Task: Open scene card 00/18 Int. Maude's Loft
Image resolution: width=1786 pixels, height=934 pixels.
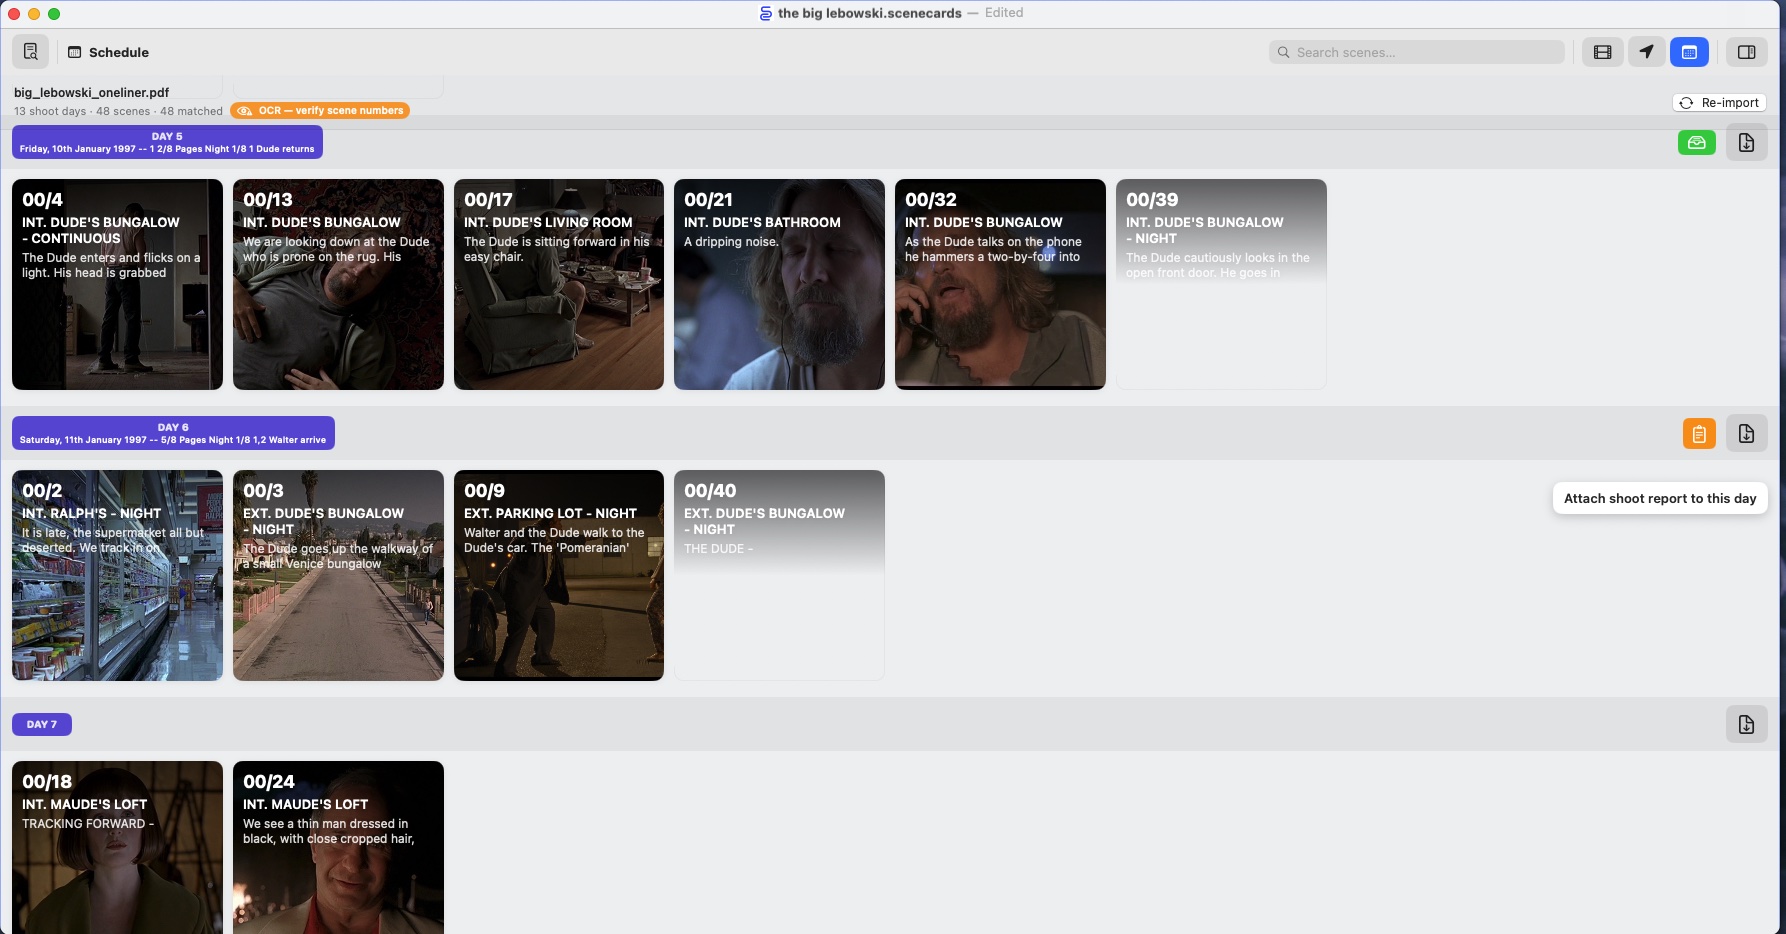Action: click(x=117, y=847)
